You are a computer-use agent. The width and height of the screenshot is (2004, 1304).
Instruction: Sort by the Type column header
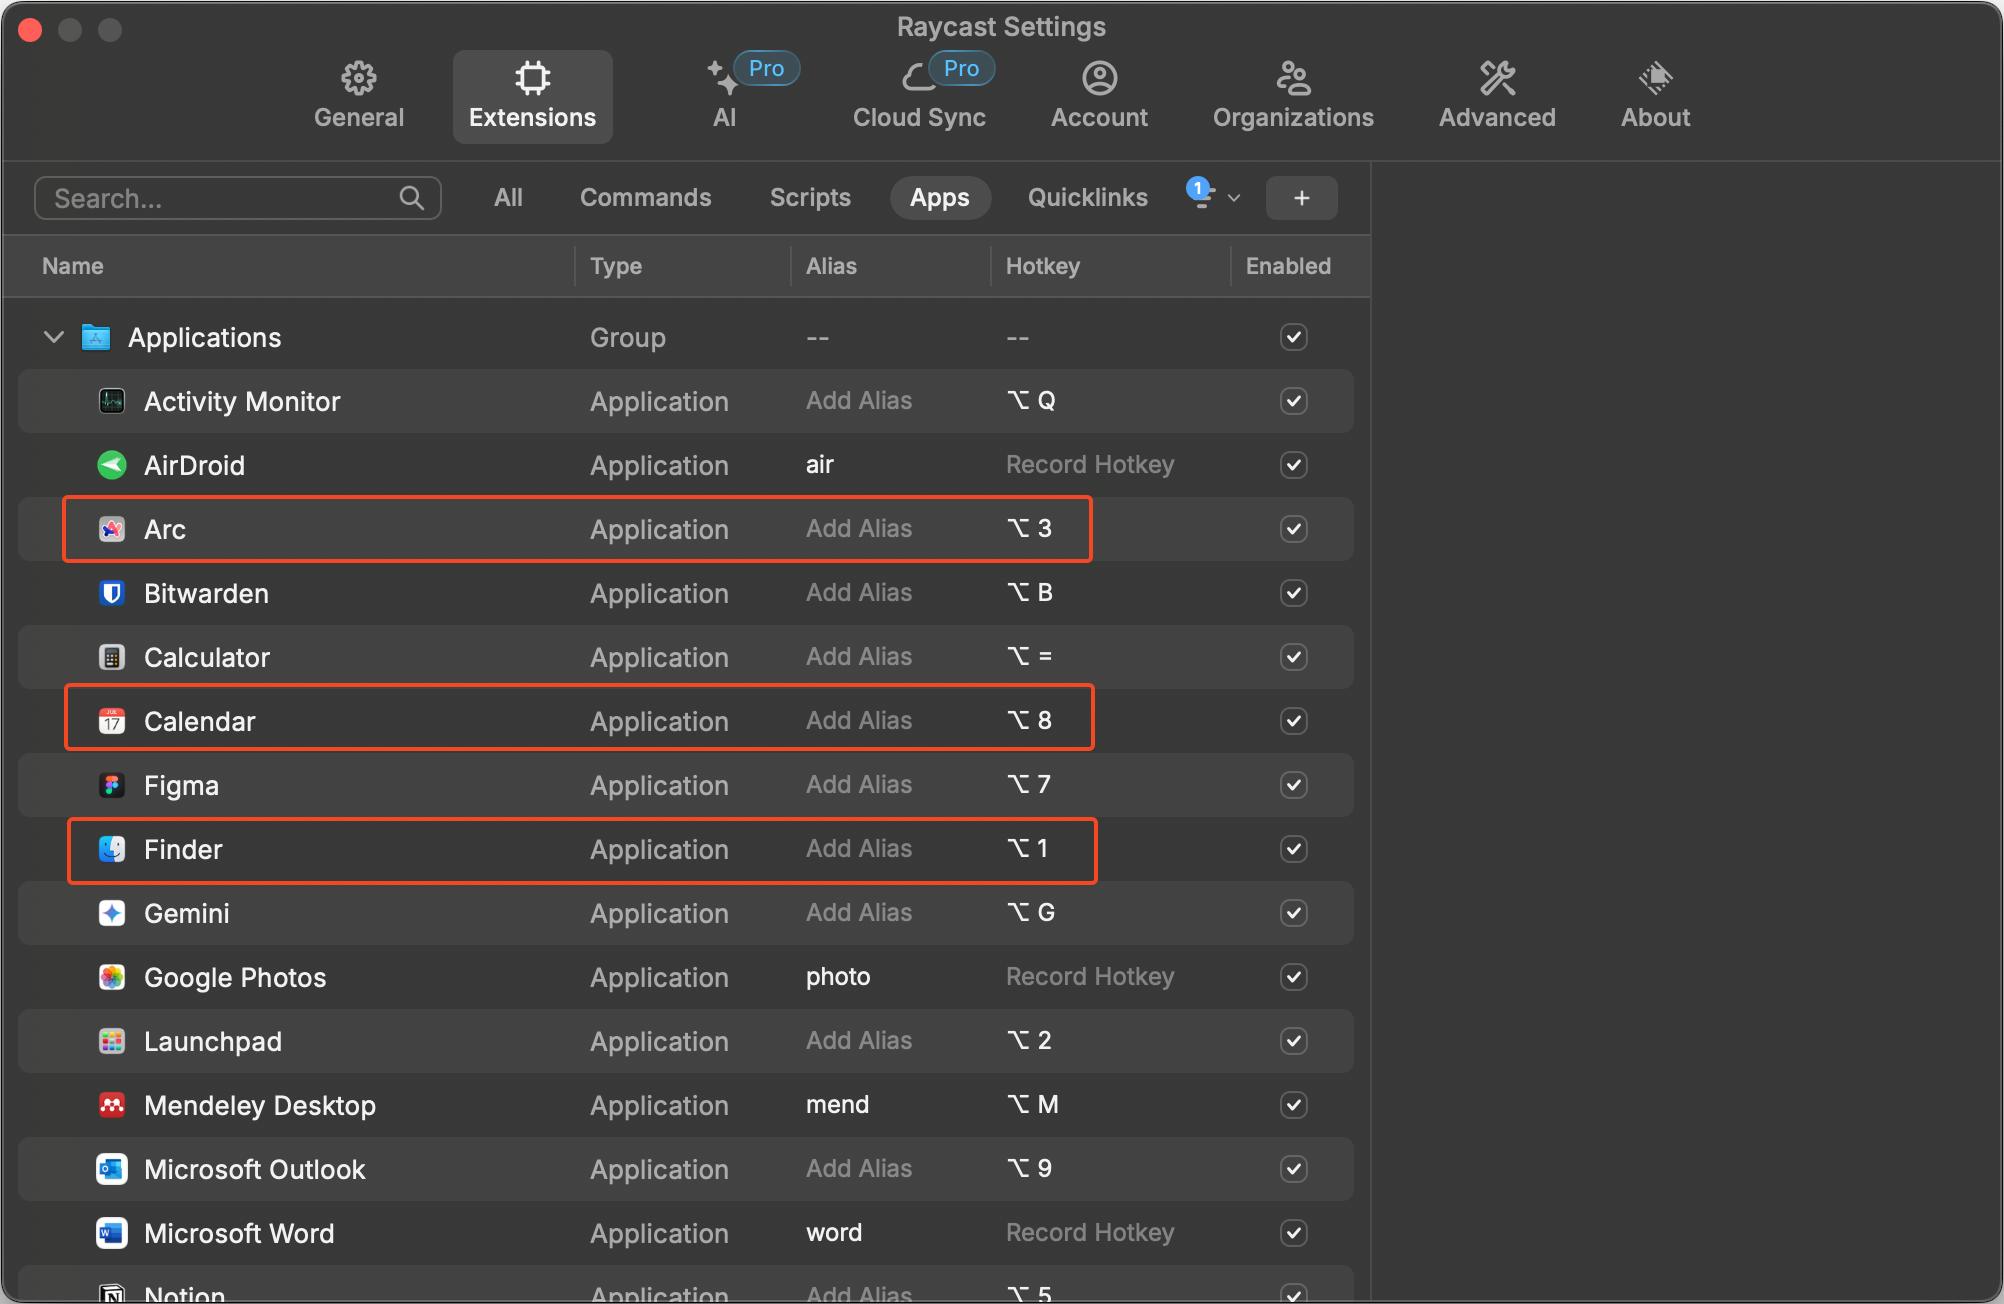tap(616, 266)
